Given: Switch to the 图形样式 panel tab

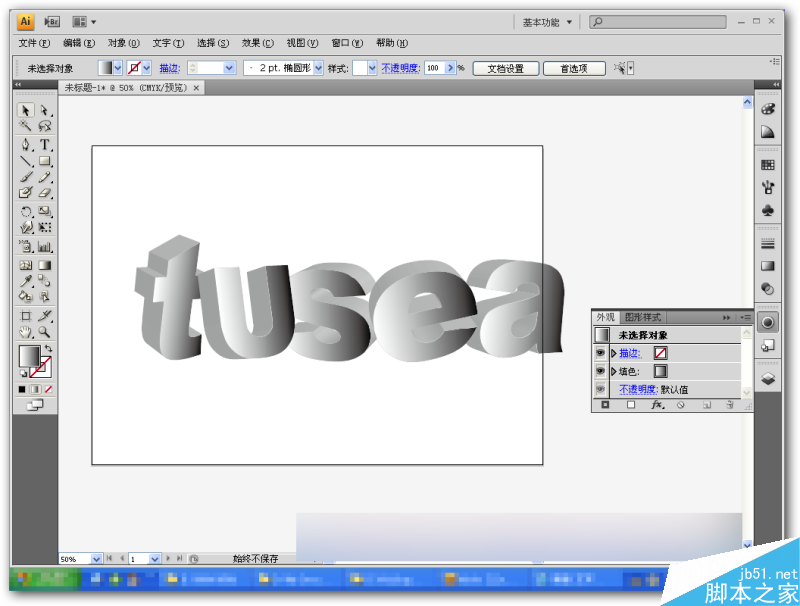Looking at the screenshot, I should tap(643, 316).
